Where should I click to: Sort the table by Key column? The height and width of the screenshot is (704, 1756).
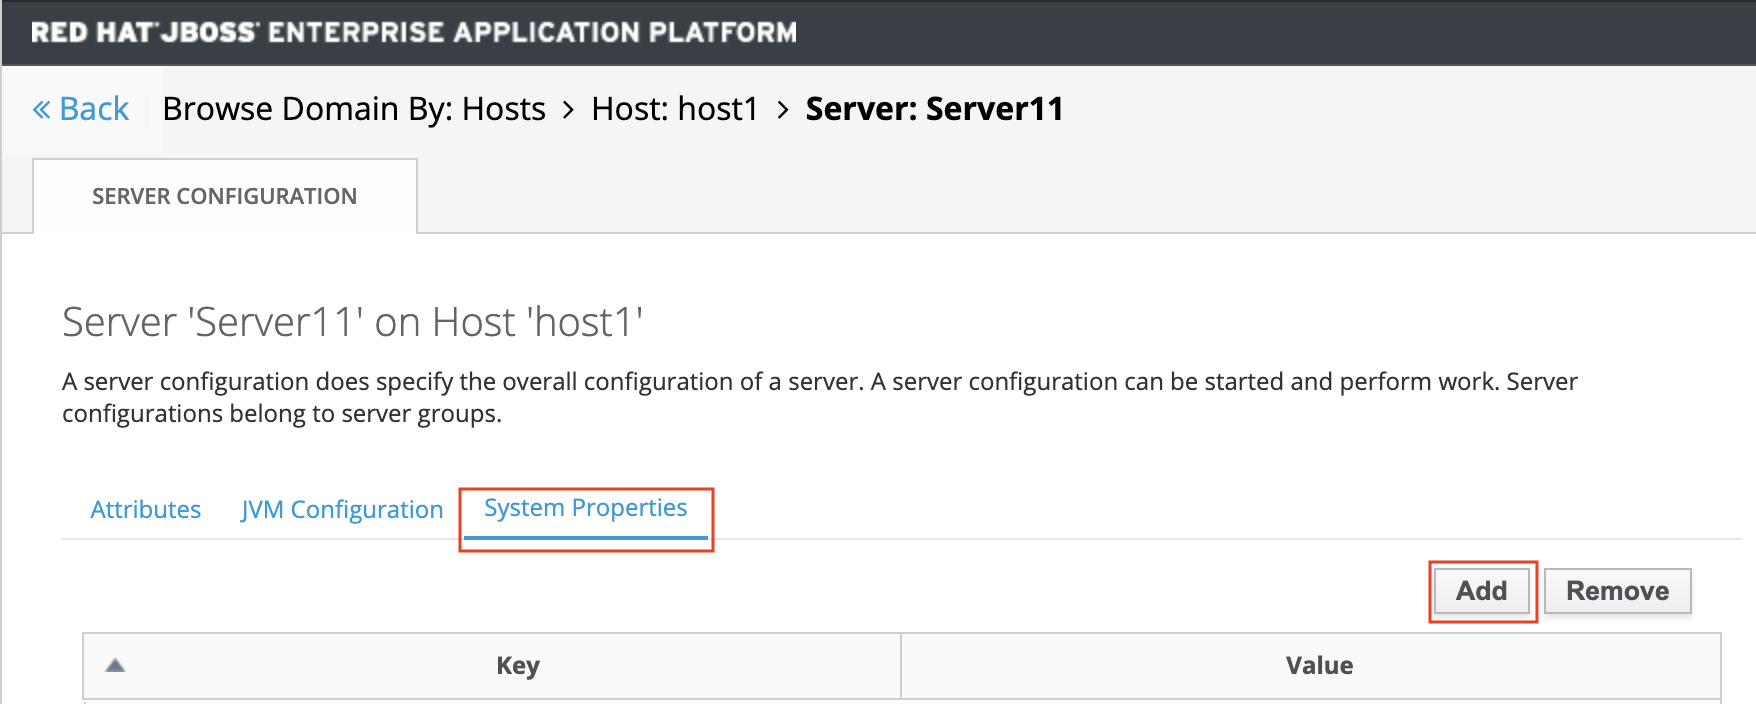point(517,666)
